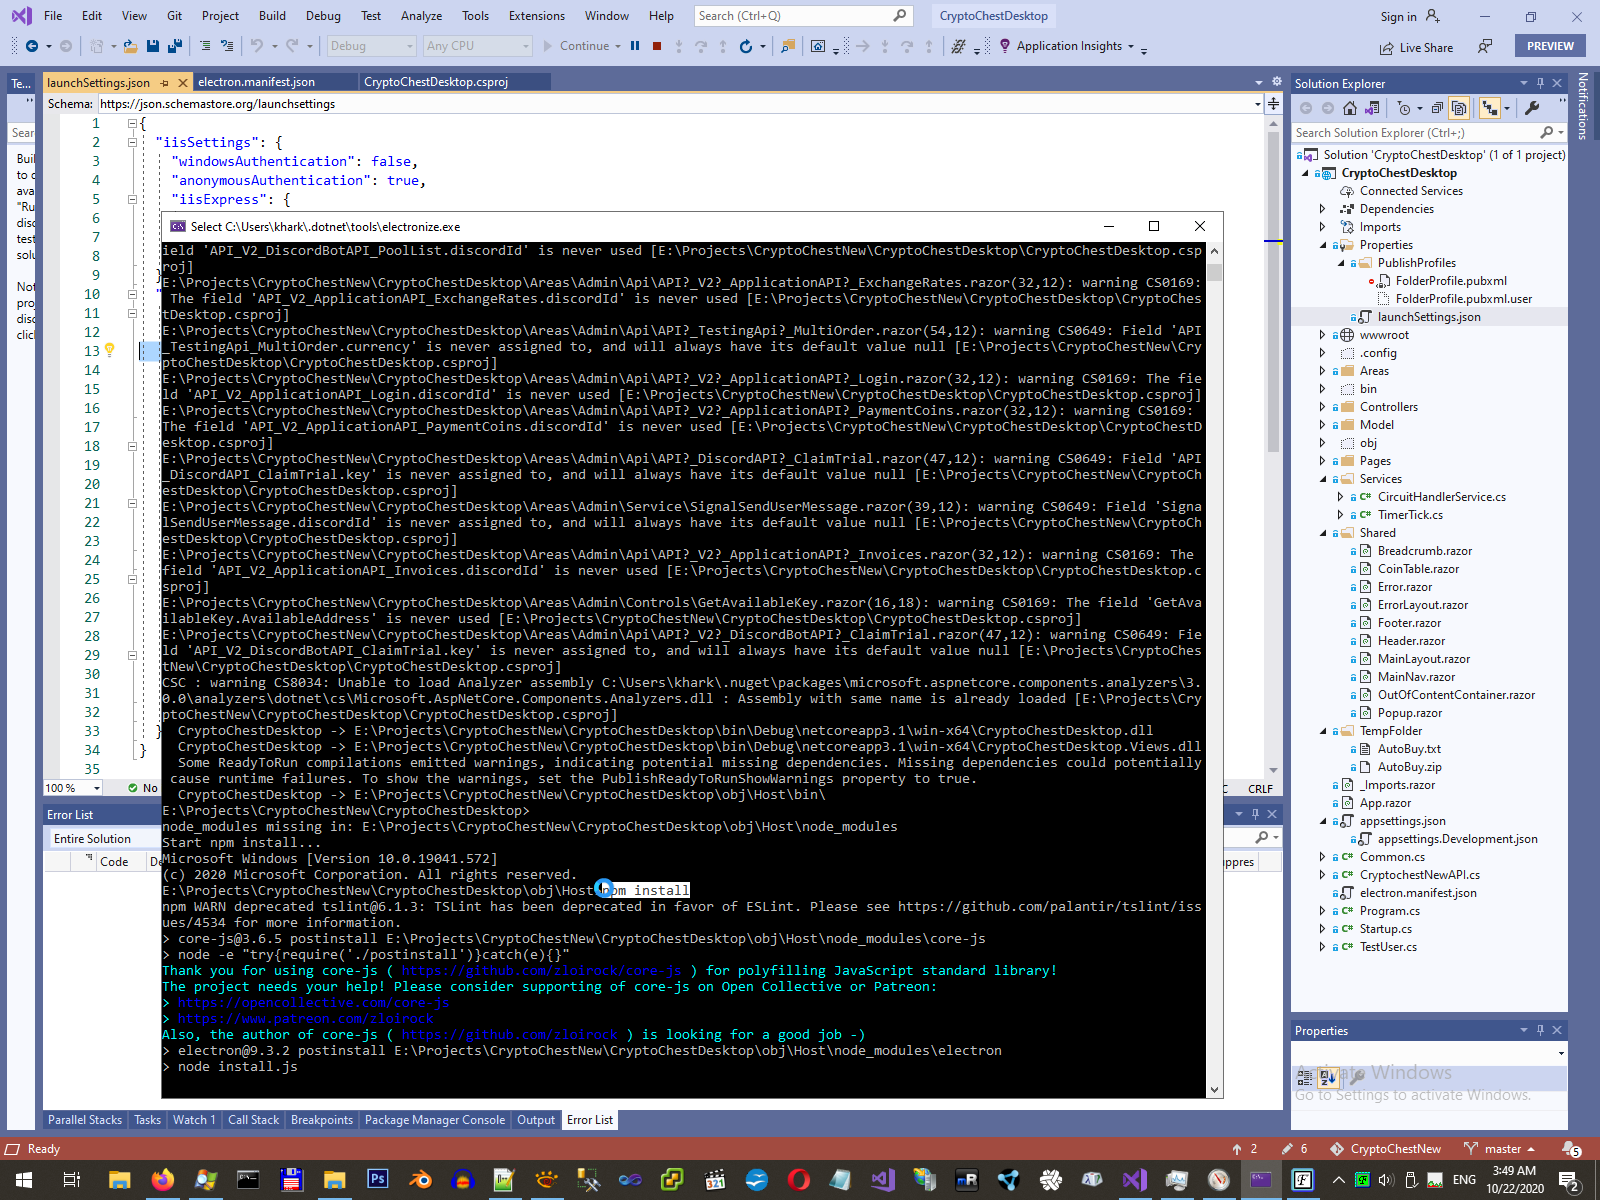Image resolution: width=1600 pixels, height=1200 pixels.
Task: Stop debugging with the red square
Action: click(x=657, y=46)
